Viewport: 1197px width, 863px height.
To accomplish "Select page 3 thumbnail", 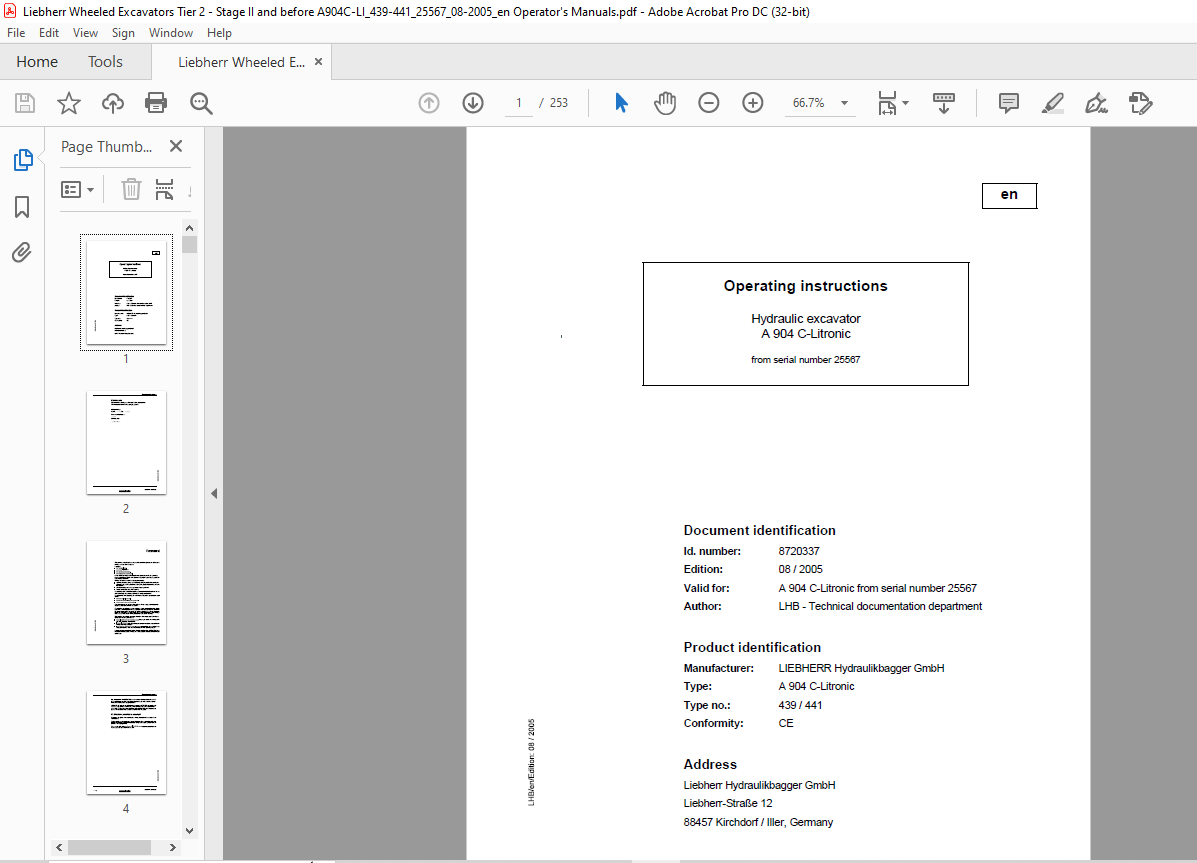I will click(127, 593).
